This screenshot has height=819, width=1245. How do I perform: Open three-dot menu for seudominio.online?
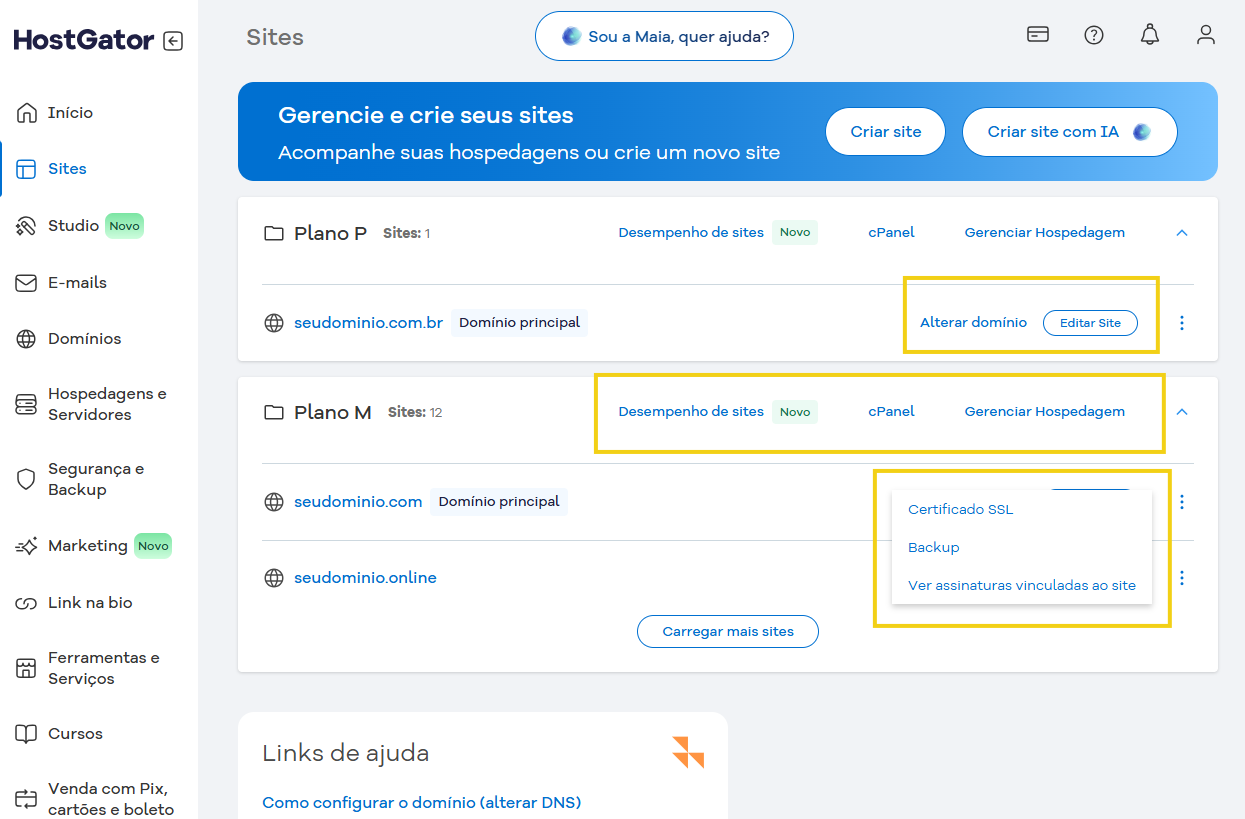[x=1182, y=578]
